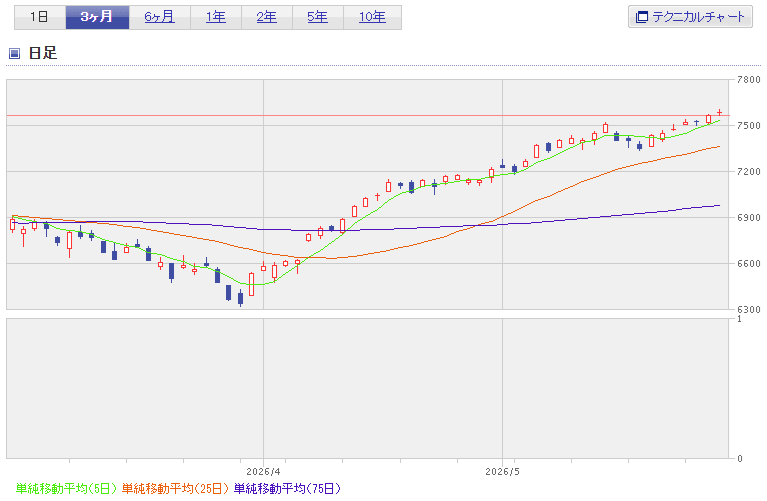The height and width of the screenshot is (501, 767).
Task: Click the 6600 price axis label
Action: point(748,264)
